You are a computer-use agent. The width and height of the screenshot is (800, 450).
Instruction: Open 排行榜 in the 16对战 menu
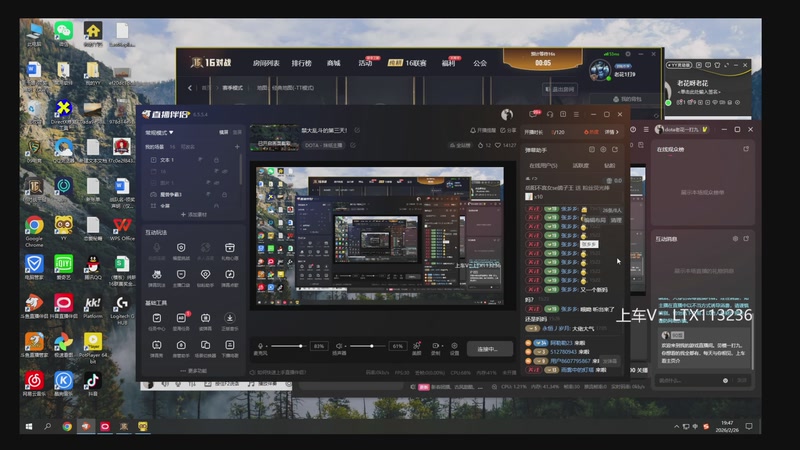tap(302, 63)
